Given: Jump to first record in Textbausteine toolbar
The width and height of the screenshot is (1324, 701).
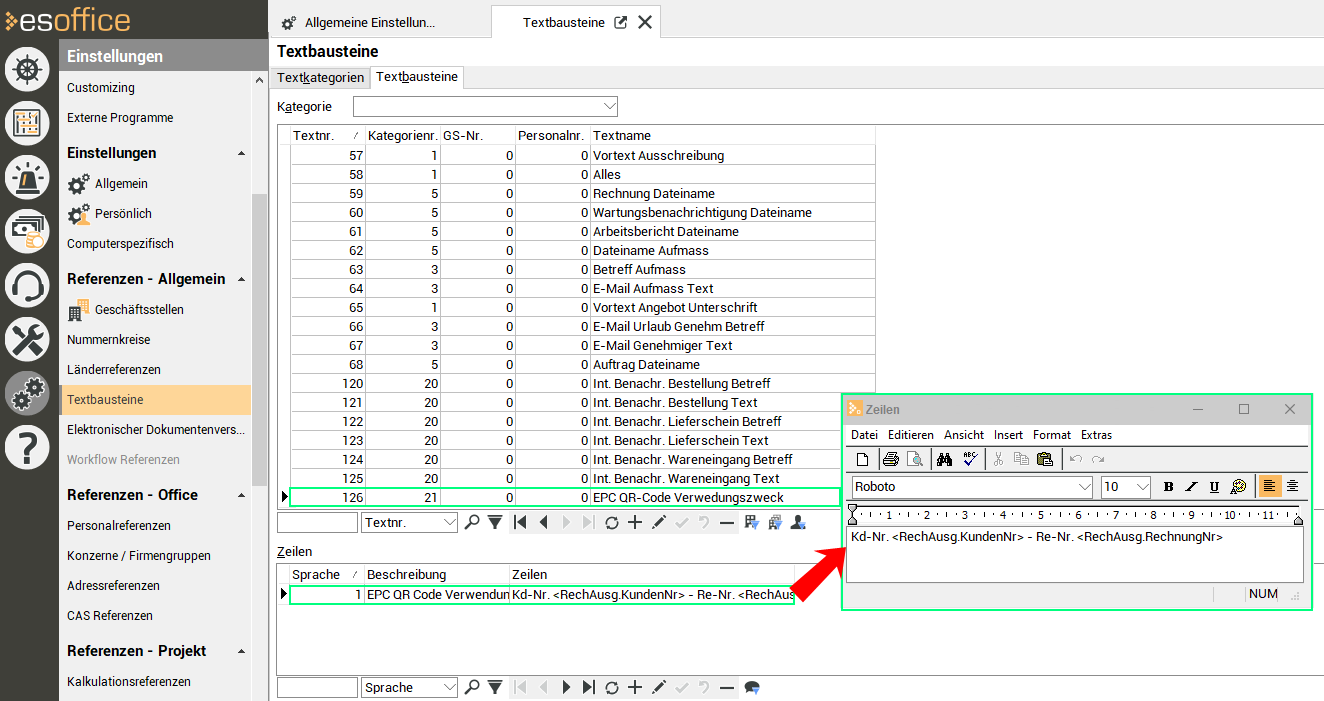Looking at the screenshot, I should pyautogui.click(x=520, y=522).
